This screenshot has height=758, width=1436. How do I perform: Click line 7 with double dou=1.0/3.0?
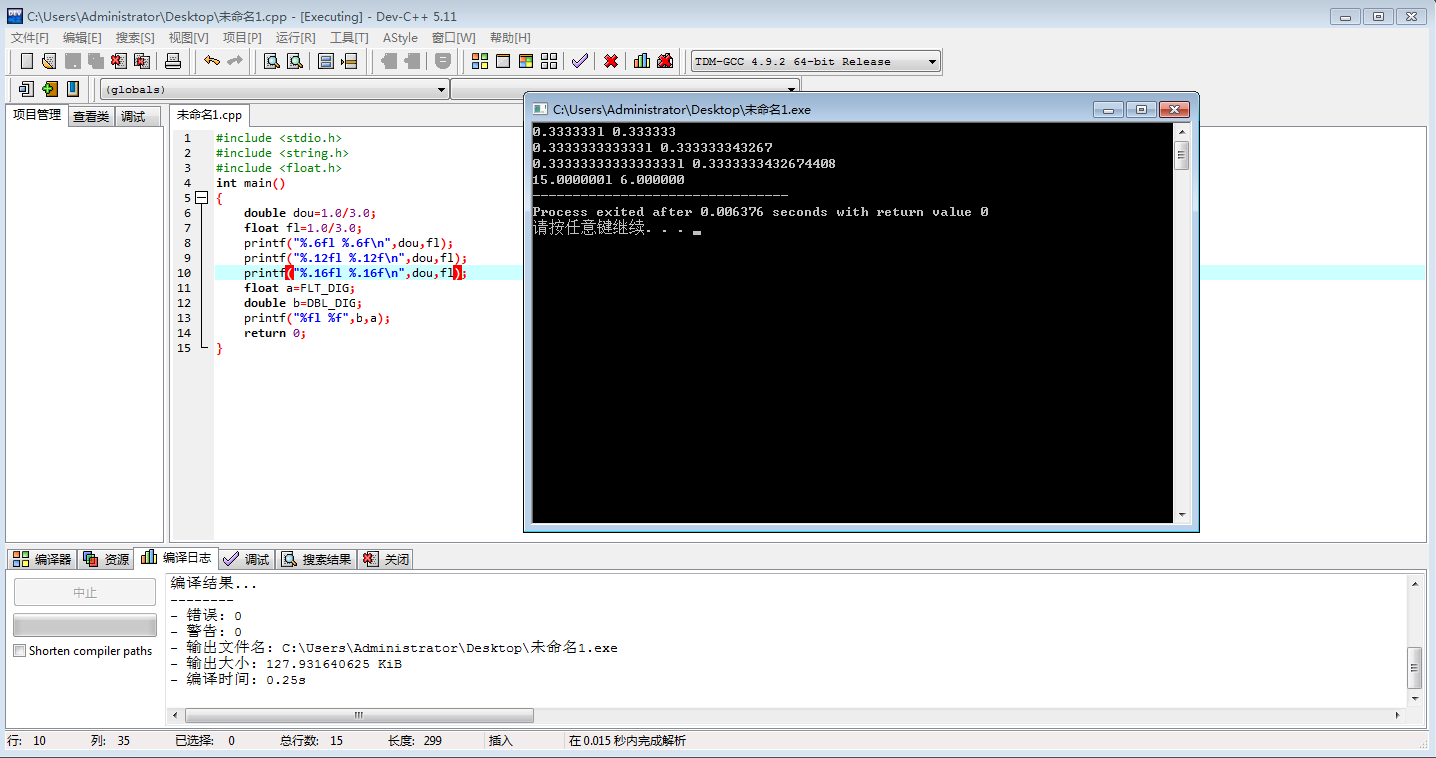[310, 213]
